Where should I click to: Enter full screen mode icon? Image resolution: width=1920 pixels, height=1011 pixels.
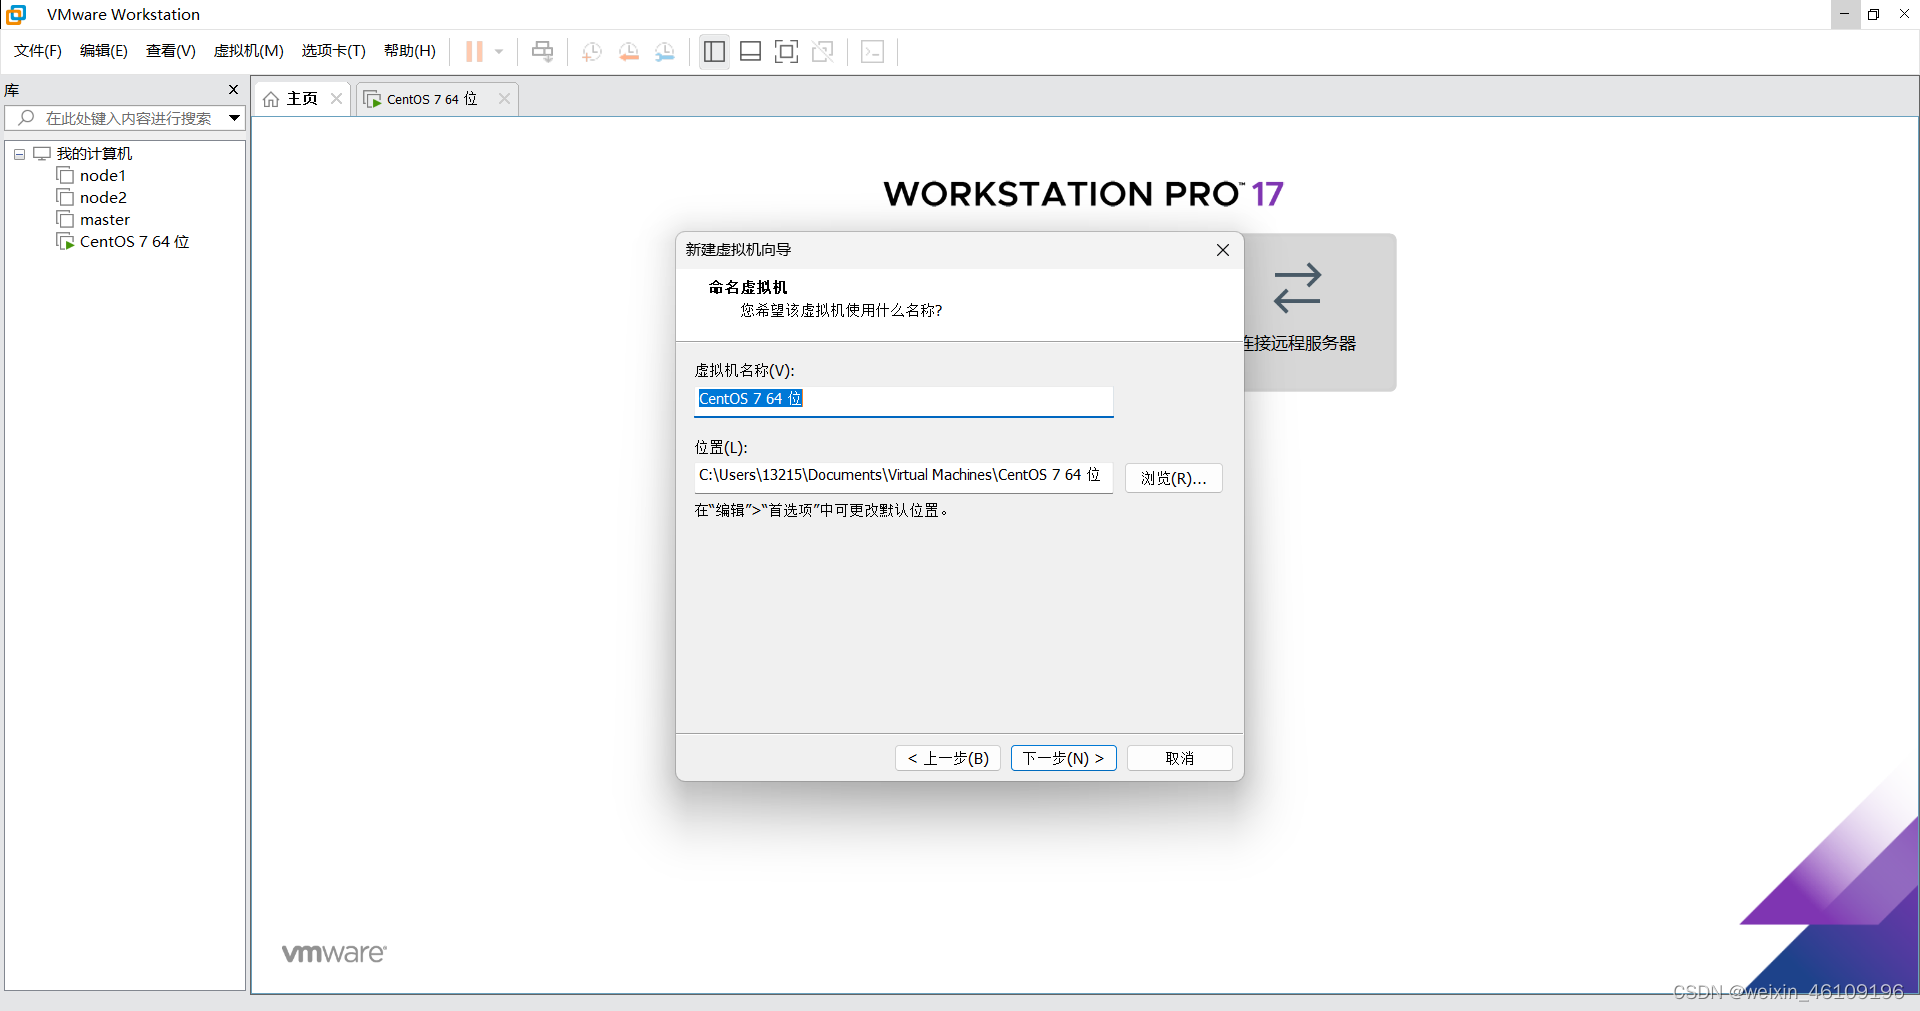coord(786,52)
